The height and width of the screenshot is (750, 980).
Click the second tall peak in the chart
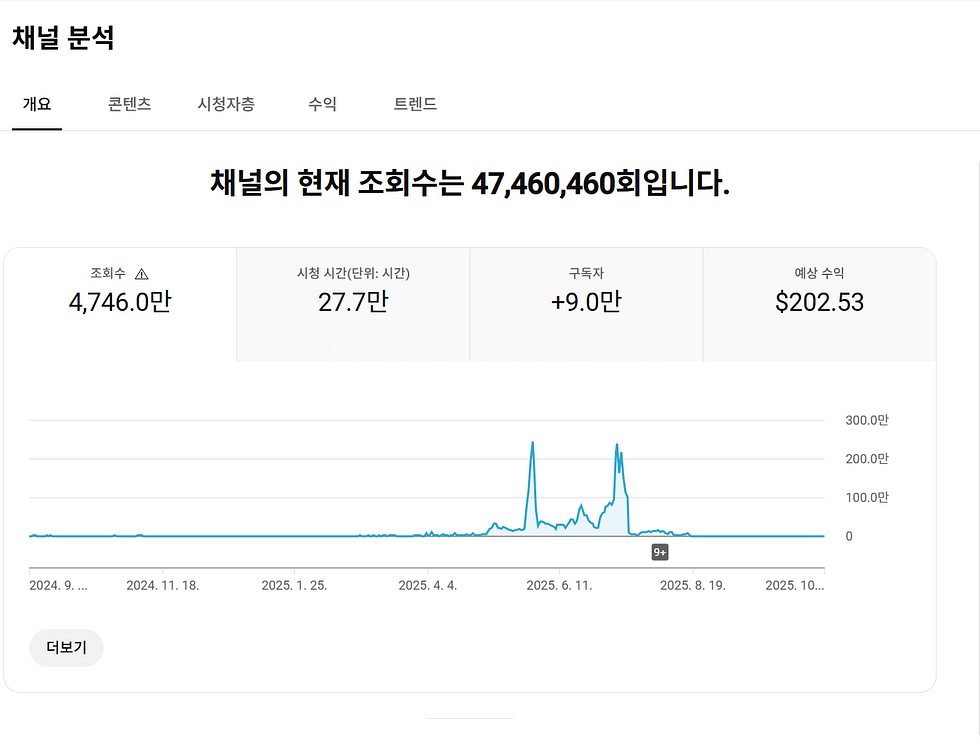(617, 446)
